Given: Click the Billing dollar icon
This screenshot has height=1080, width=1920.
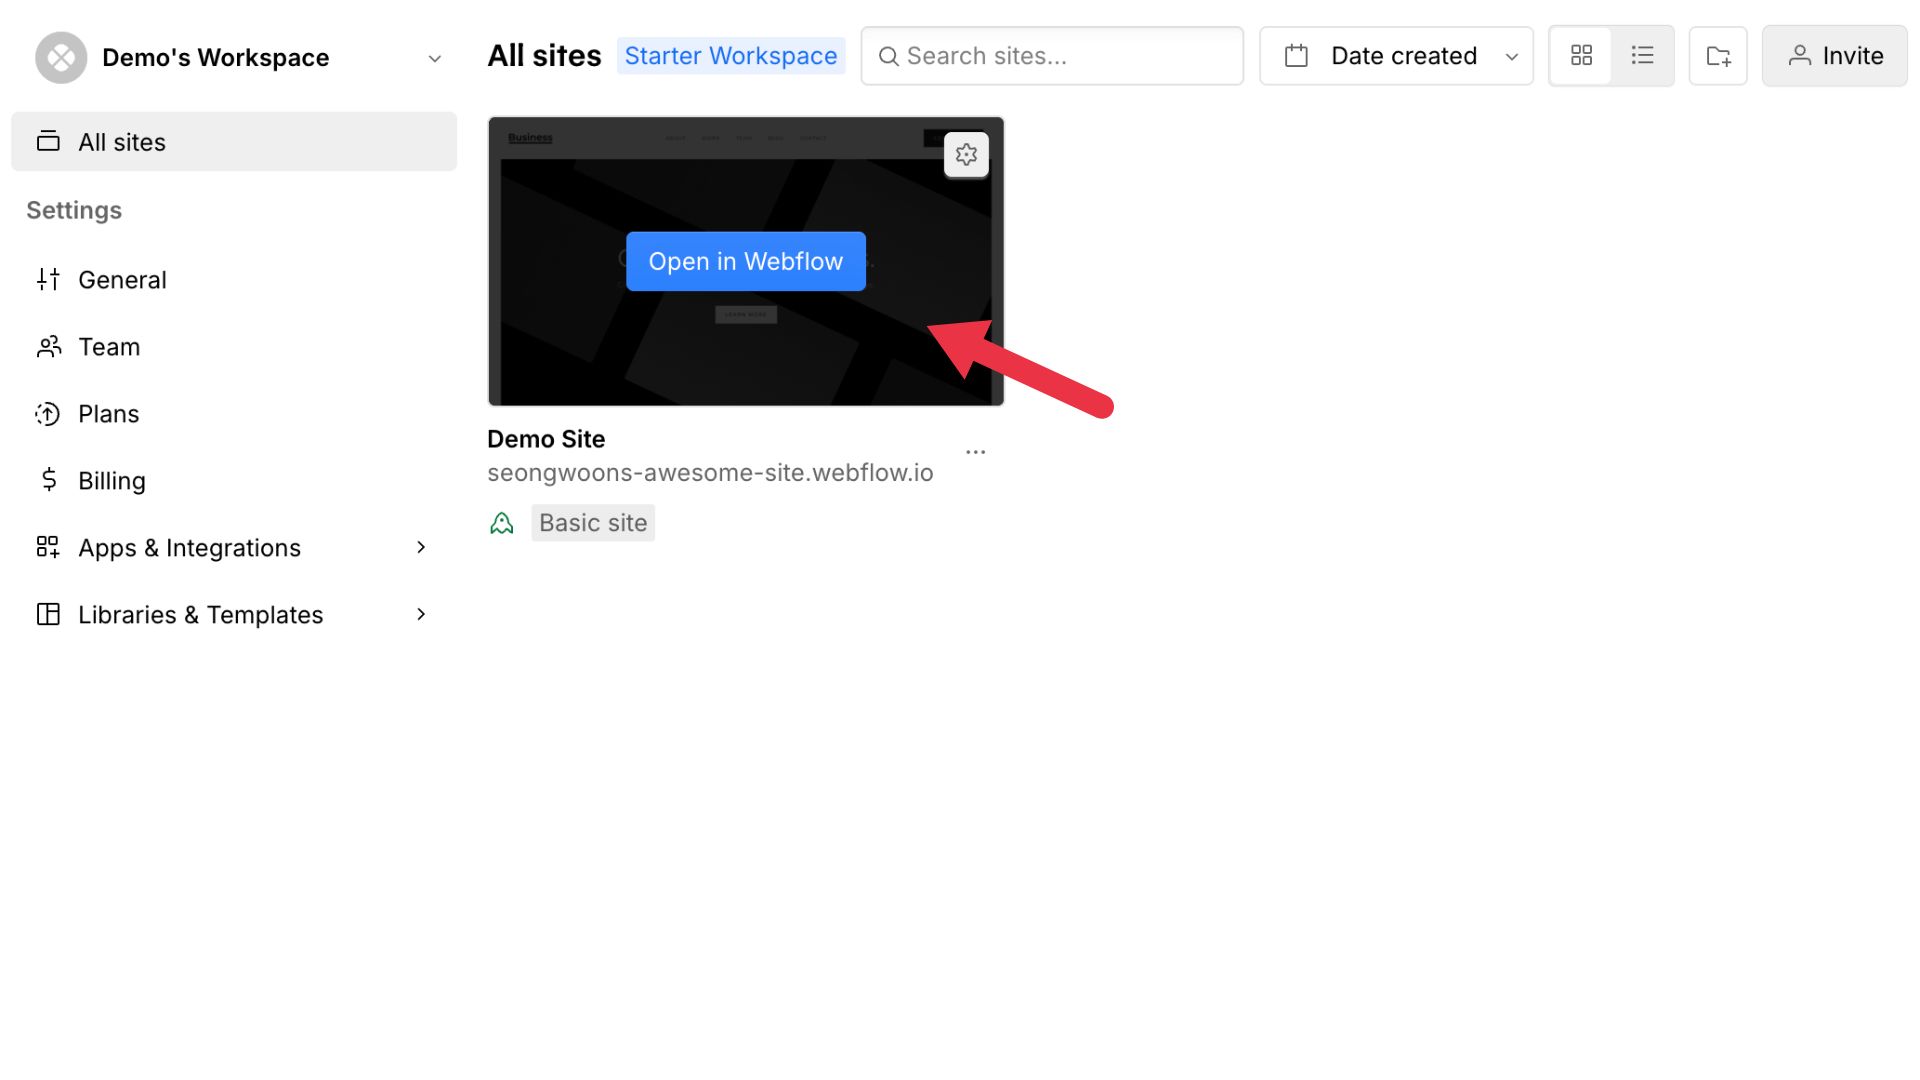Looking at the screenshot, I should pyautogui.click(x=48, y=480).
